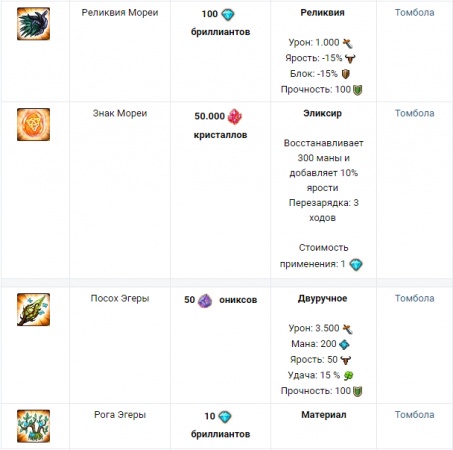
Task: Click the clover icon next to Удача
Action: pyautogui.click(x=348, y=376)
